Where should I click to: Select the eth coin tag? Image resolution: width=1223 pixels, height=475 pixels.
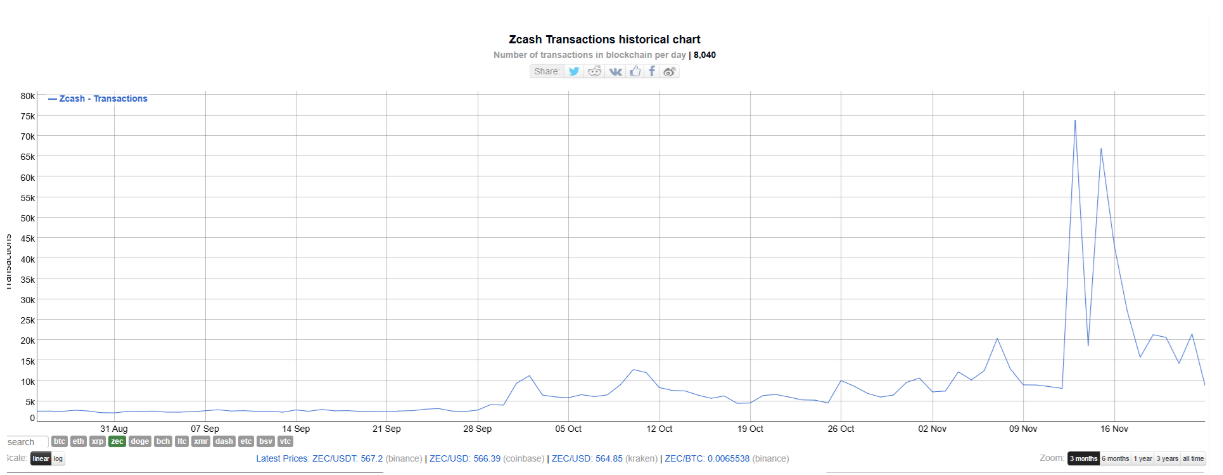(x=78, y=441)
